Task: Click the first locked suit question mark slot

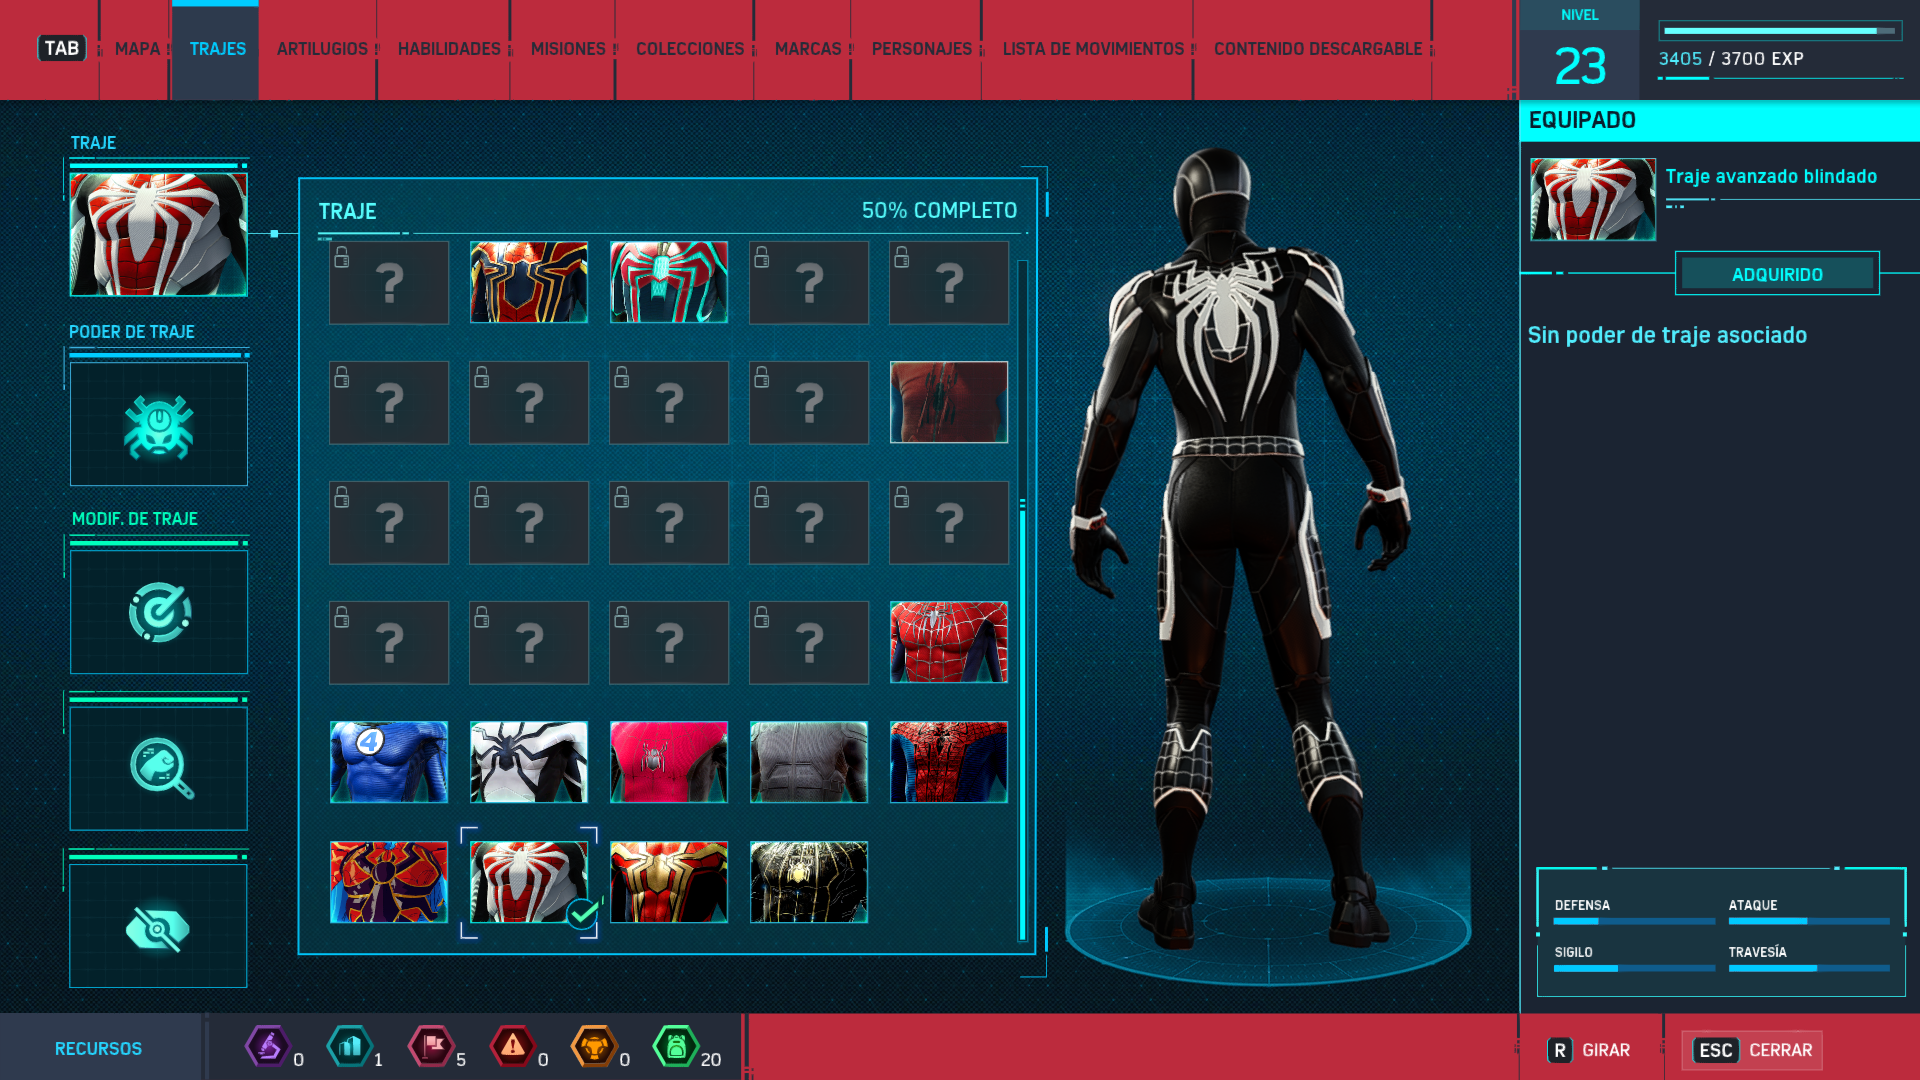Action: point(389,283)
